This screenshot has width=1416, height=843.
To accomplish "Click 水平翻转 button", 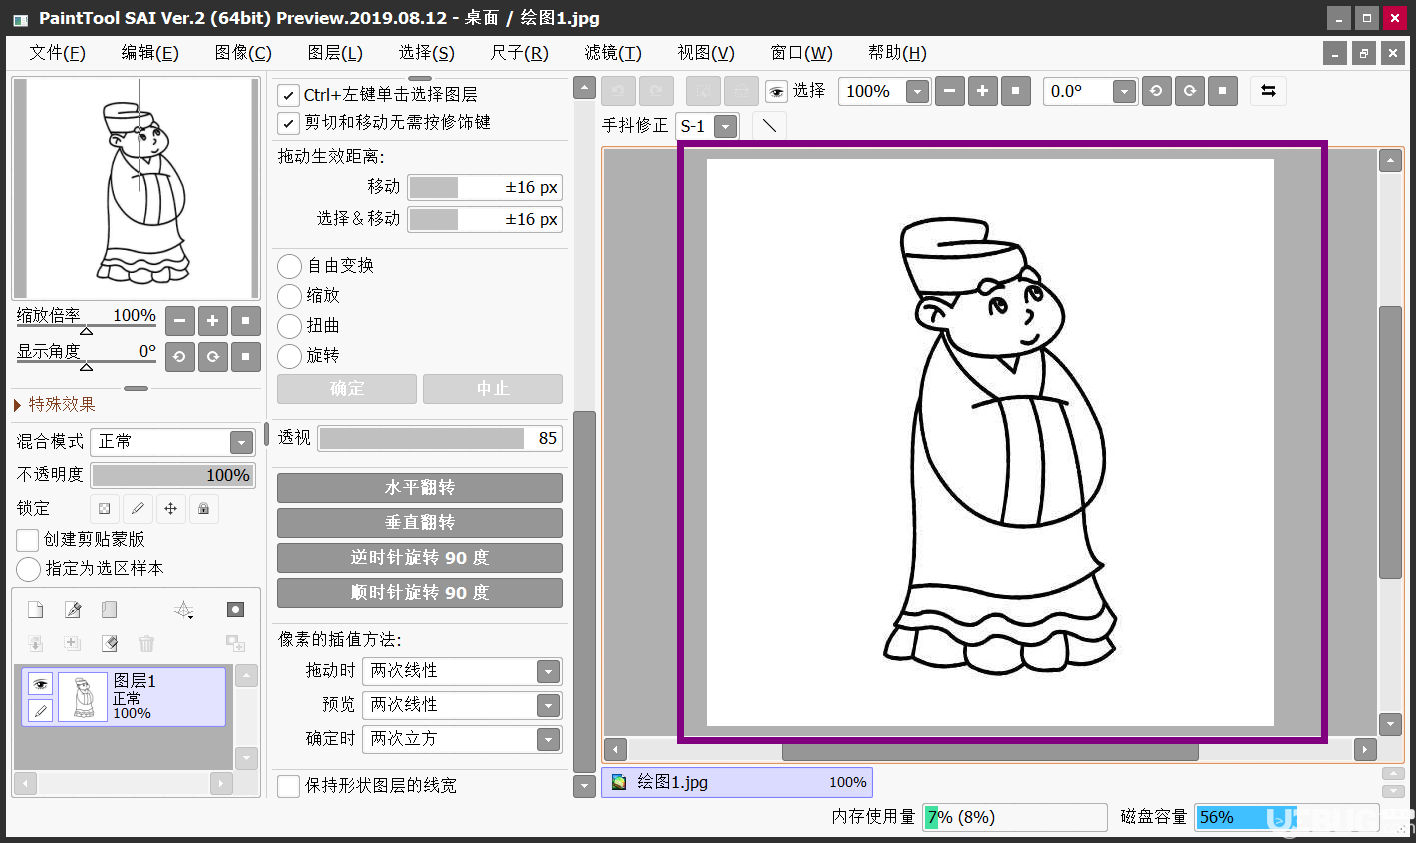I will (420, 488).
